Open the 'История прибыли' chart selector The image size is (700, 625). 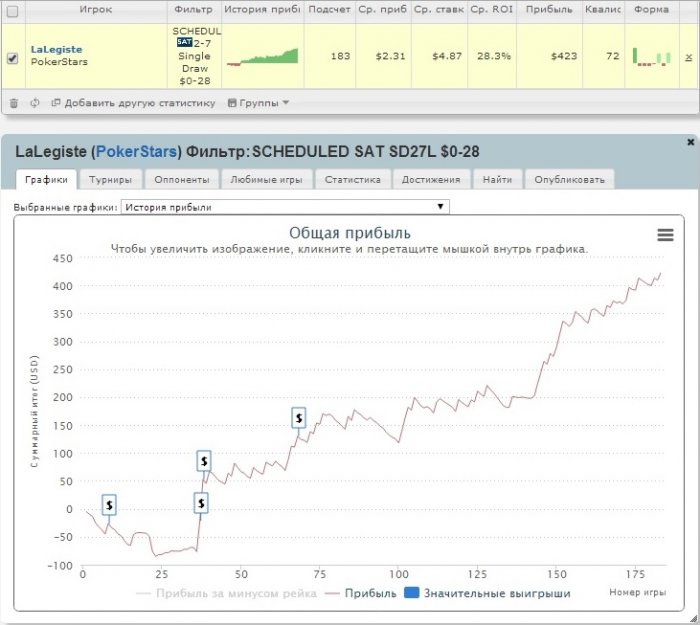[285, 207]
